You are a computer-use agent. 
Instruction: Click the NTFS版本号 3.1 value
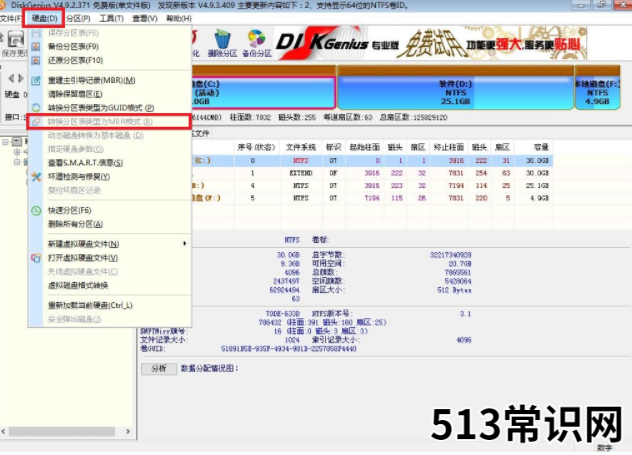pyautogui.click(x=465, y=314)
